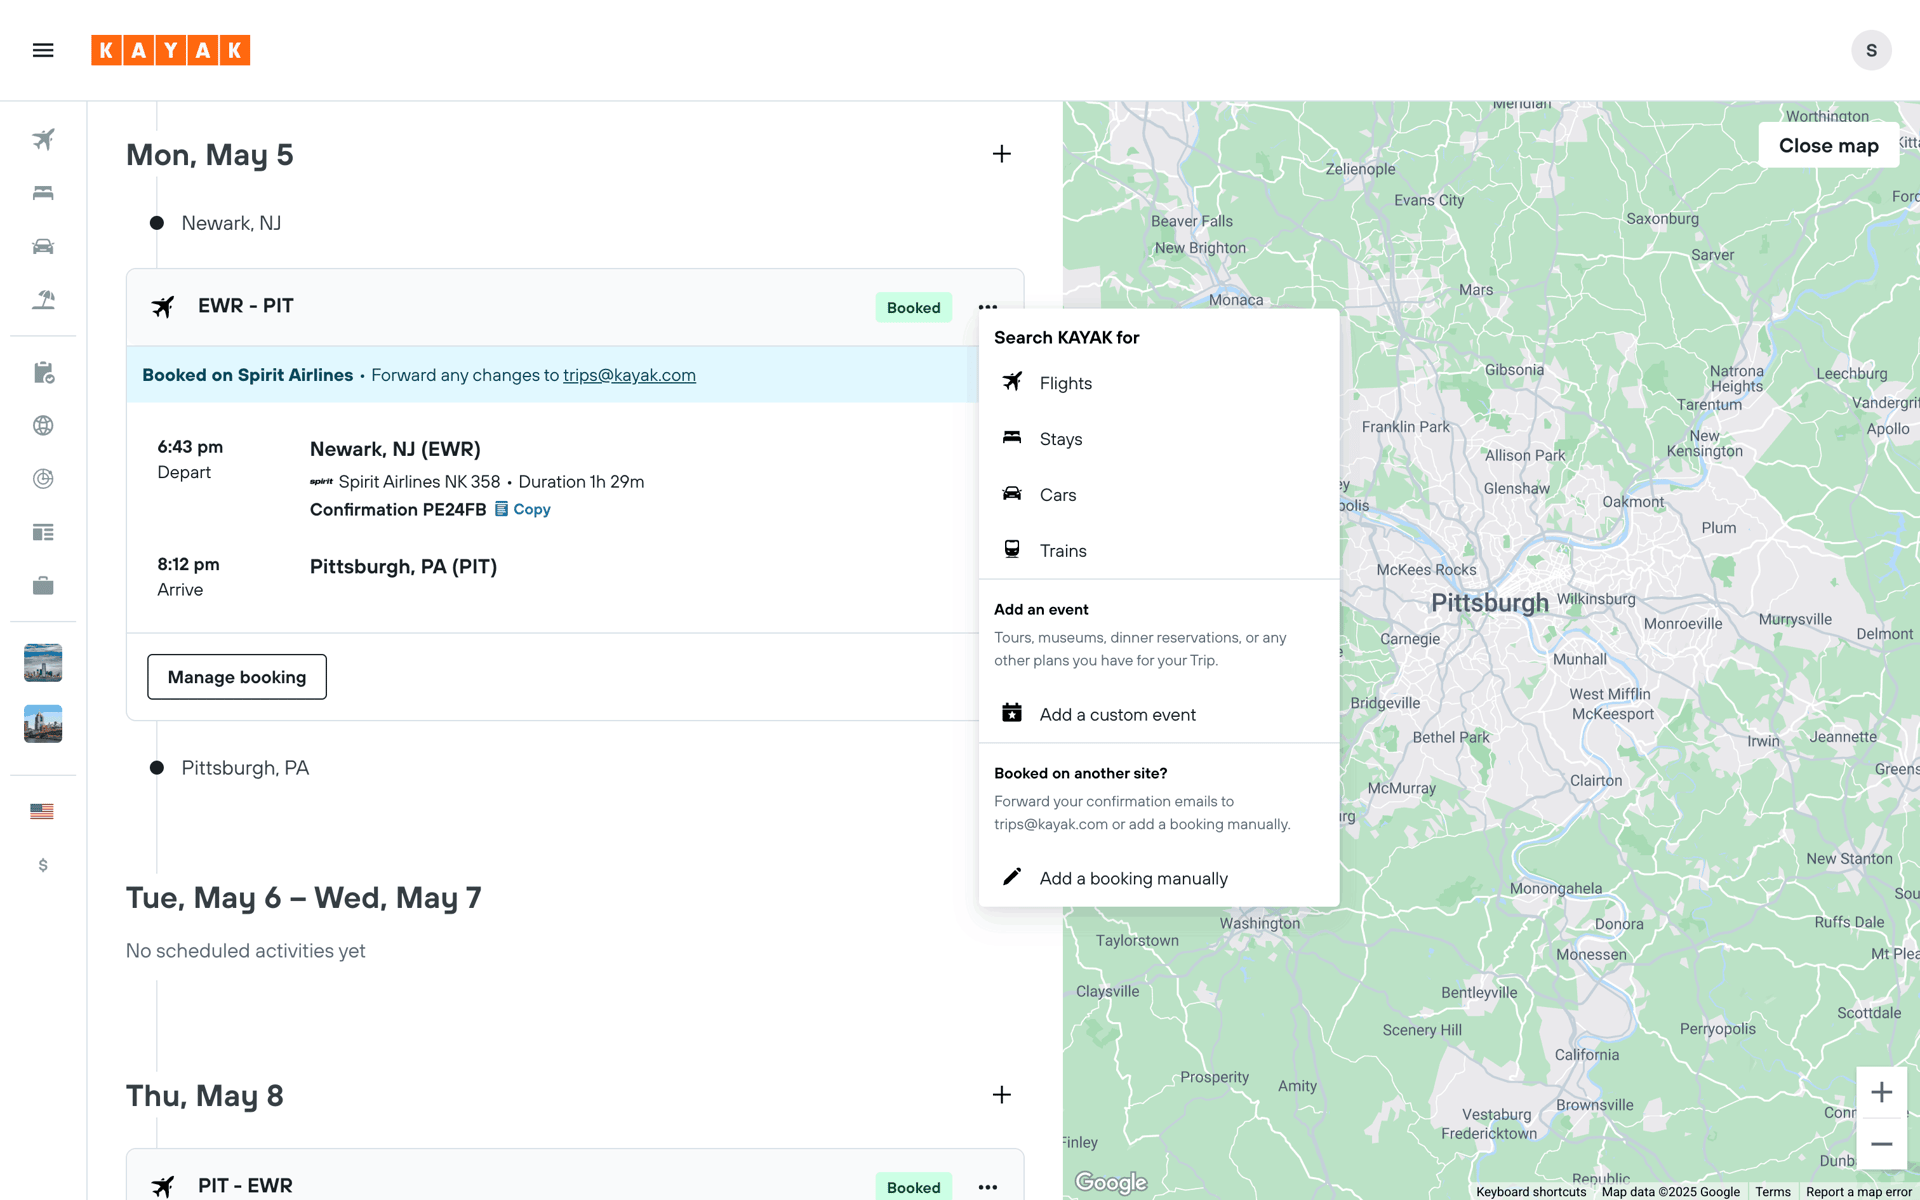The height and width of the screenshot is (1200, 1920).
Task: Click the Mon, May 5 date heading
Action: tap(209, 155)
